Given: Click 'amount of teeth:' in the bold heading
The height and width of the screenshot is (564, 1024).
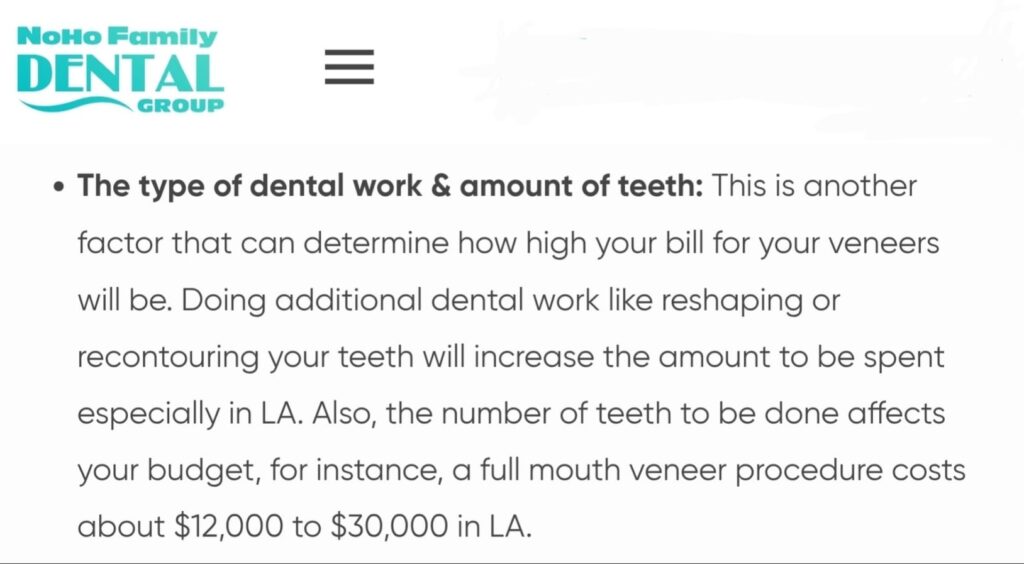Looking at the screenshot, I should coord(581,186).
